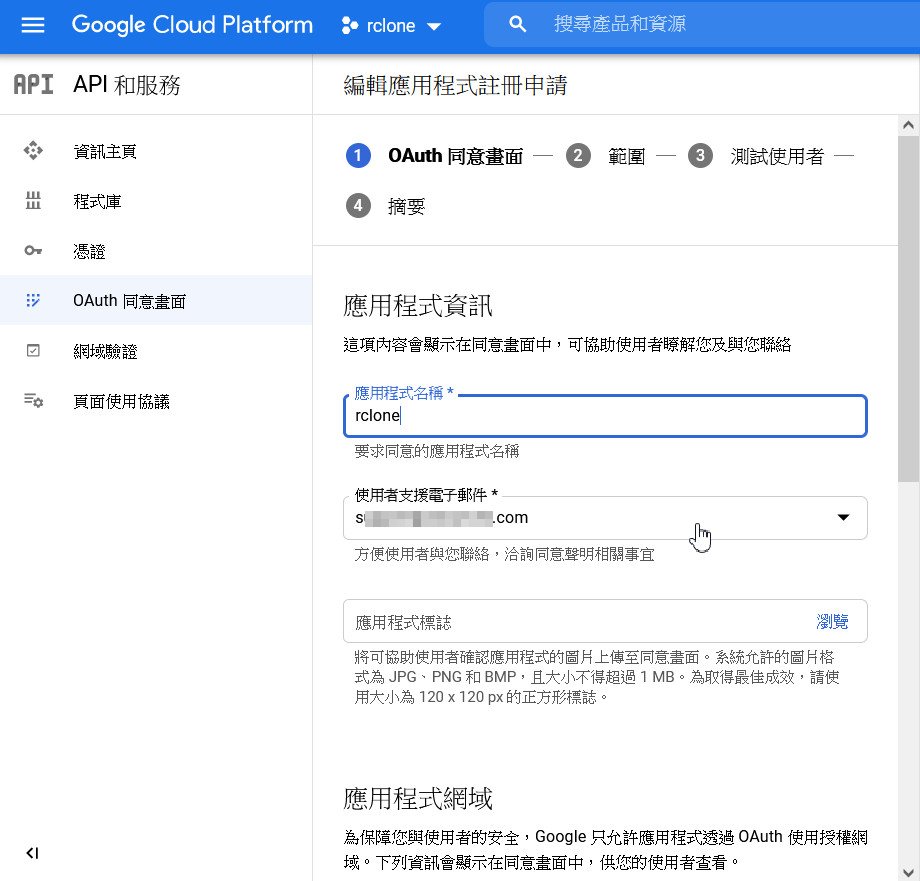Viewport: 920px width, 881px height.
Task: Go to the 測試使用者 step label
Action: tap(777, 156)
